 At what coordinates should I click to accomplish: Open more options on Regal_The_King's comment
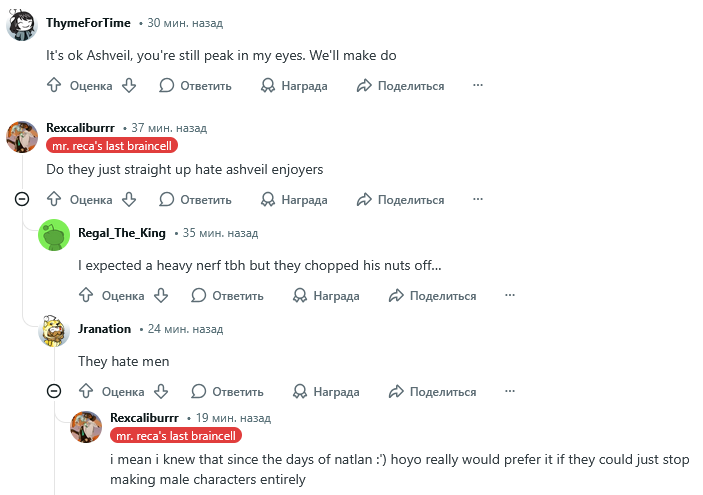point(510,296)
